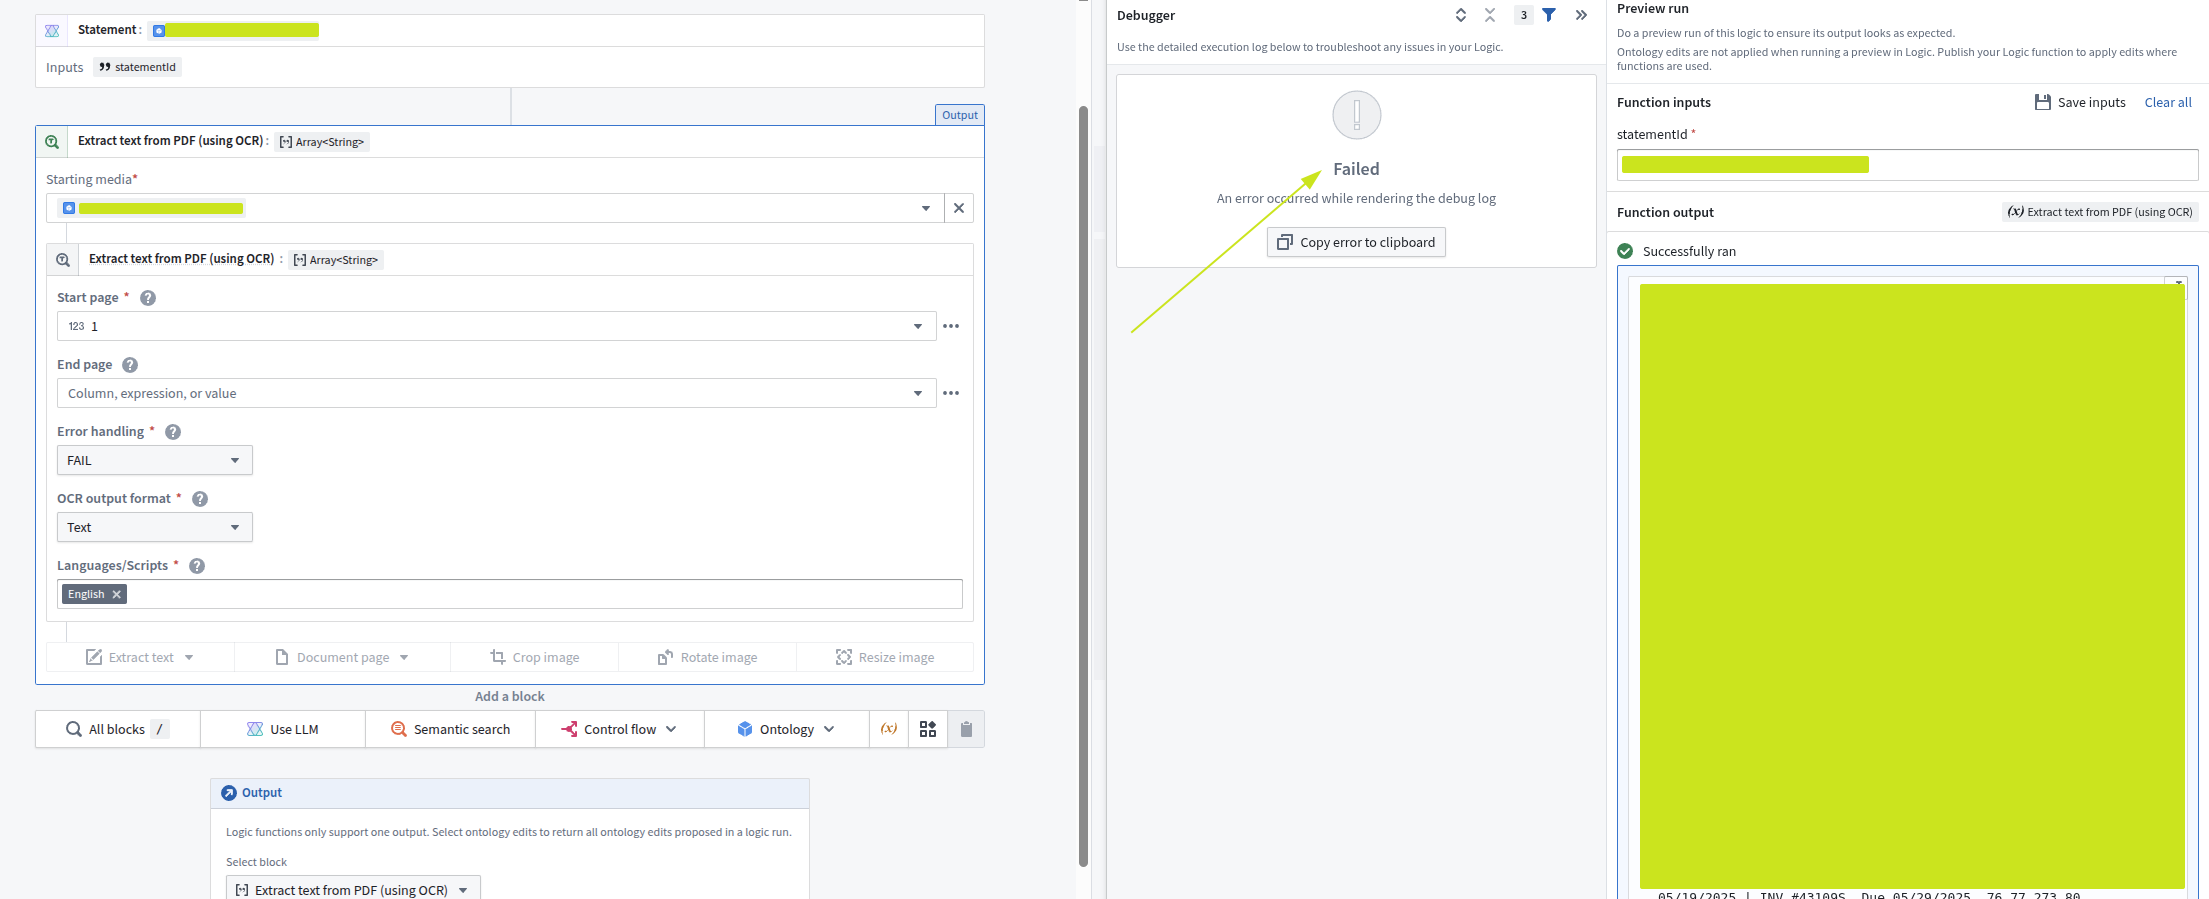This screenshot has width=2209, height=899.
Task: Open the OCR output format help icon
Action: click(200, 499)
